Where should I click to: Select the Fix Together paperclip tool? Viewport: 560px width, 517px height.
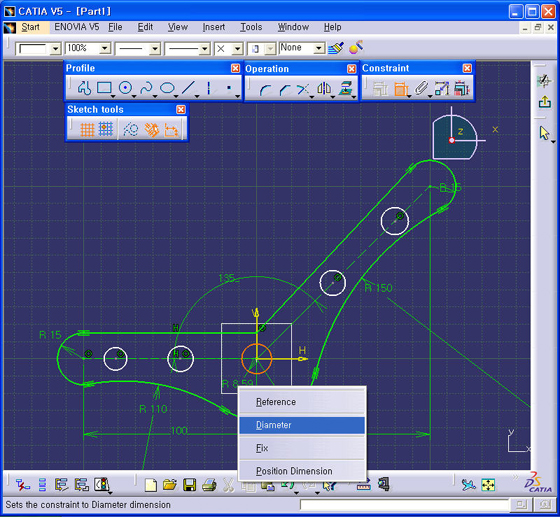(x=421, y=88)
